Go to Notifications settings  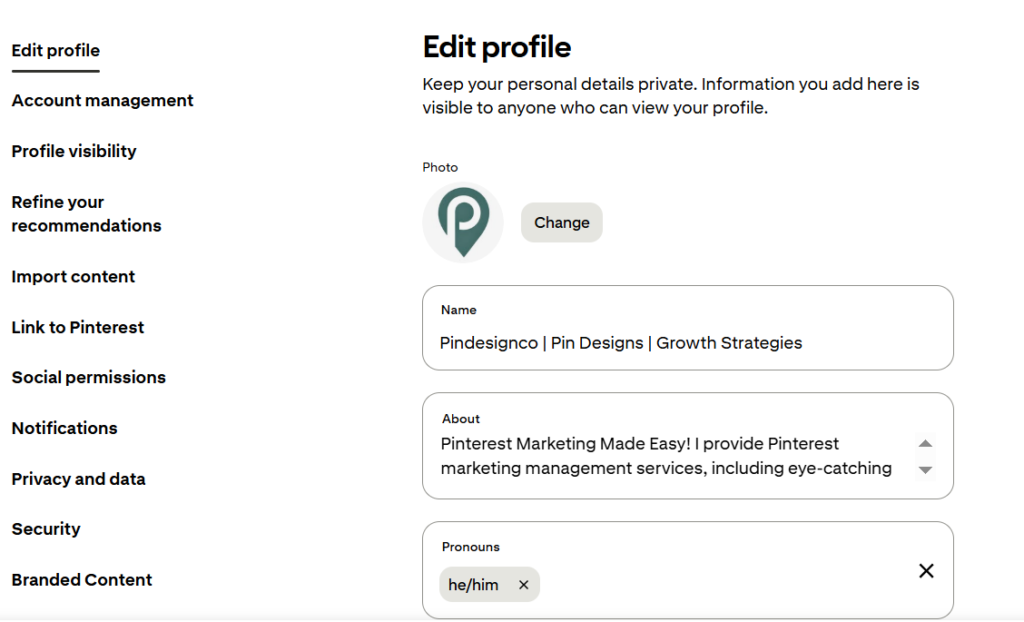[65, 429]
